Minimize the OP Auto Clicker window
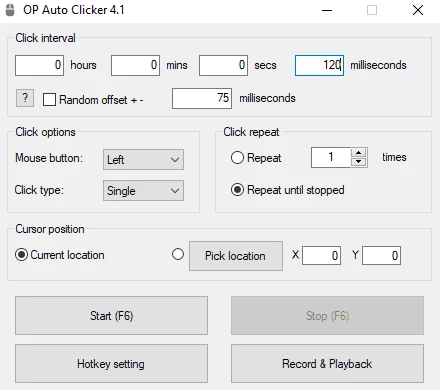Viewport: 440px width, 390px height. click(x=327, y=10)
